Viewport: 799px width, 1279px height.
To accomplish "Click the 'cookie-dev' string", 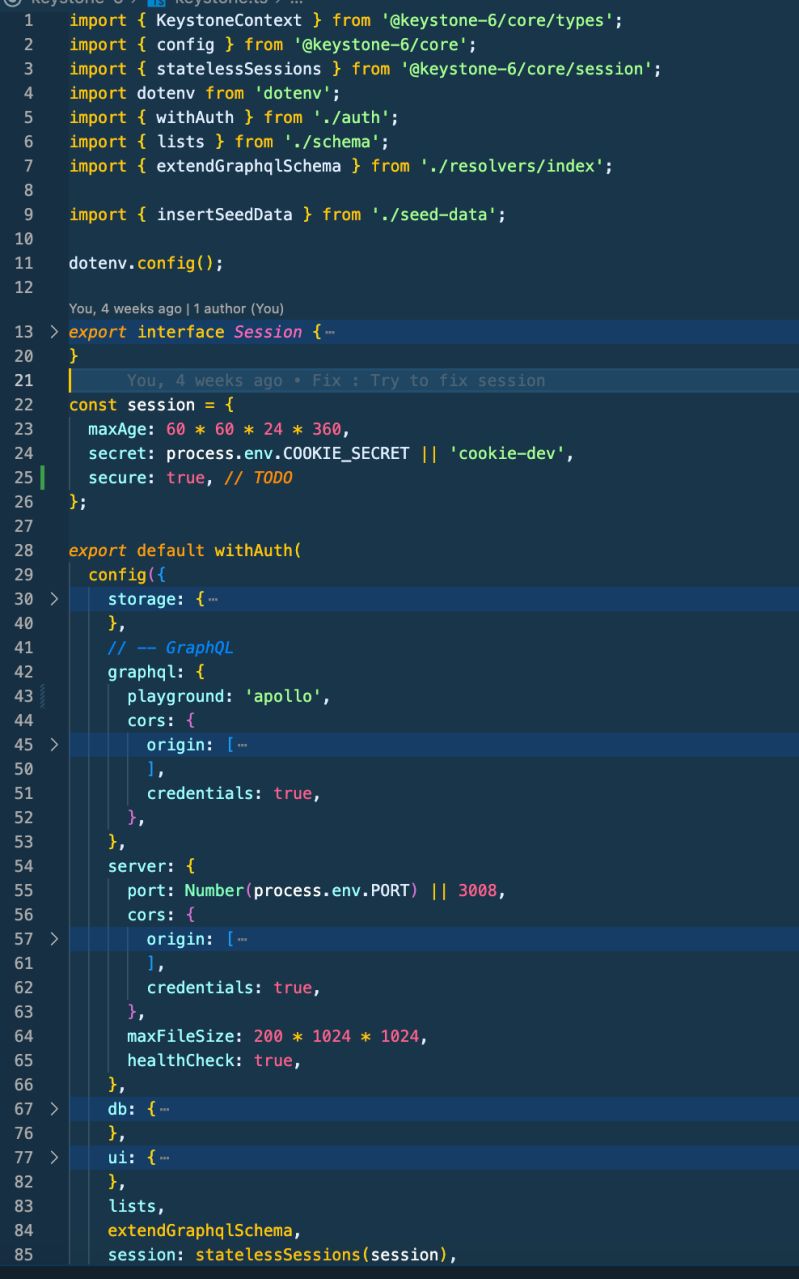I will click(x=506, y=453).
